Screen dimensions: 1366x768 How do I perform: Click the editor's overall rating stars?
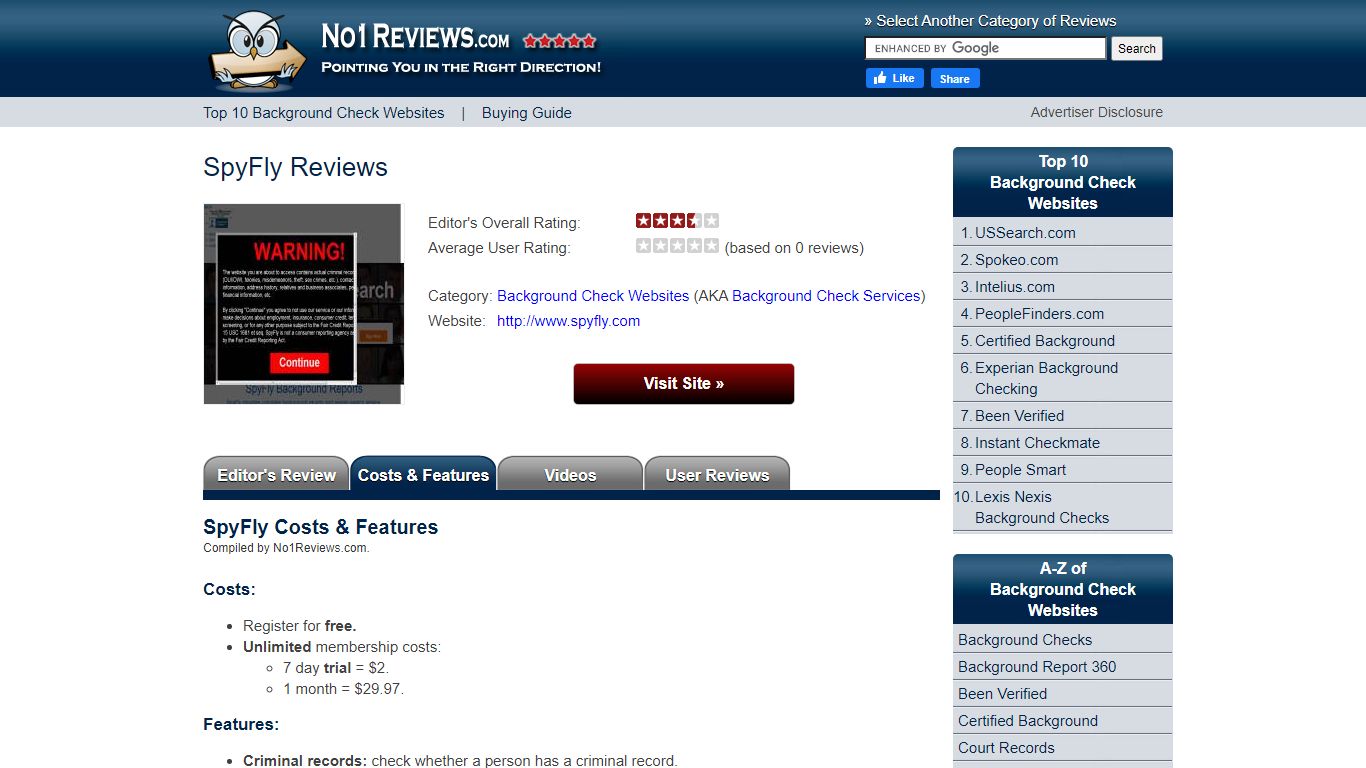pyautogui.click(x=677, y=220)
